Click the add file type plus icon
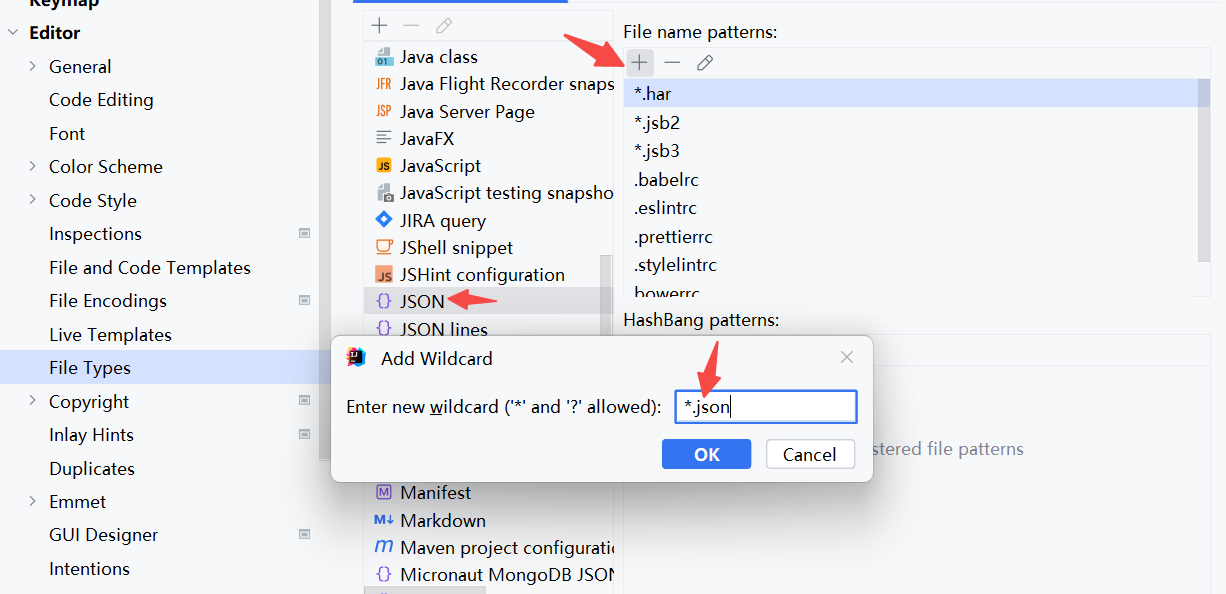The width and height of the screenshot is (1226, 594). (x=379, y=26)
